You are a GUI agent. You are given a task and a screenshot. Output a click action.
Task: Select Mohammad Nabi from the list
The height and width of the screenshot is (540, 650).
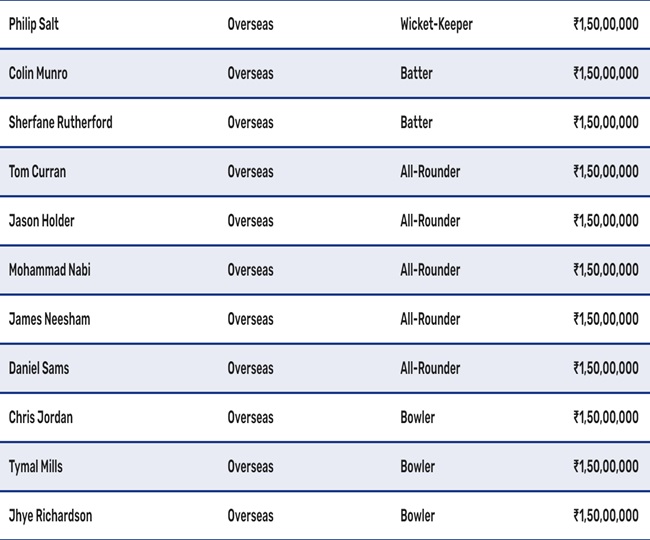coord(49,270)
